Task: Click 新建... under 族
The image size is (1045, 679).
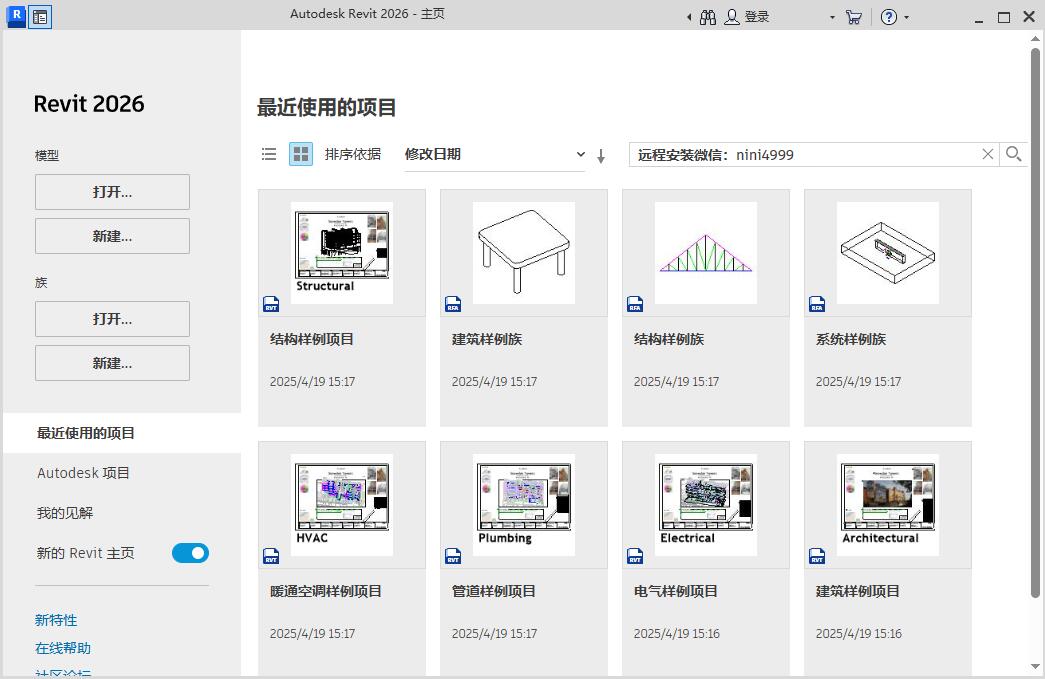Action: click(112, 363)
